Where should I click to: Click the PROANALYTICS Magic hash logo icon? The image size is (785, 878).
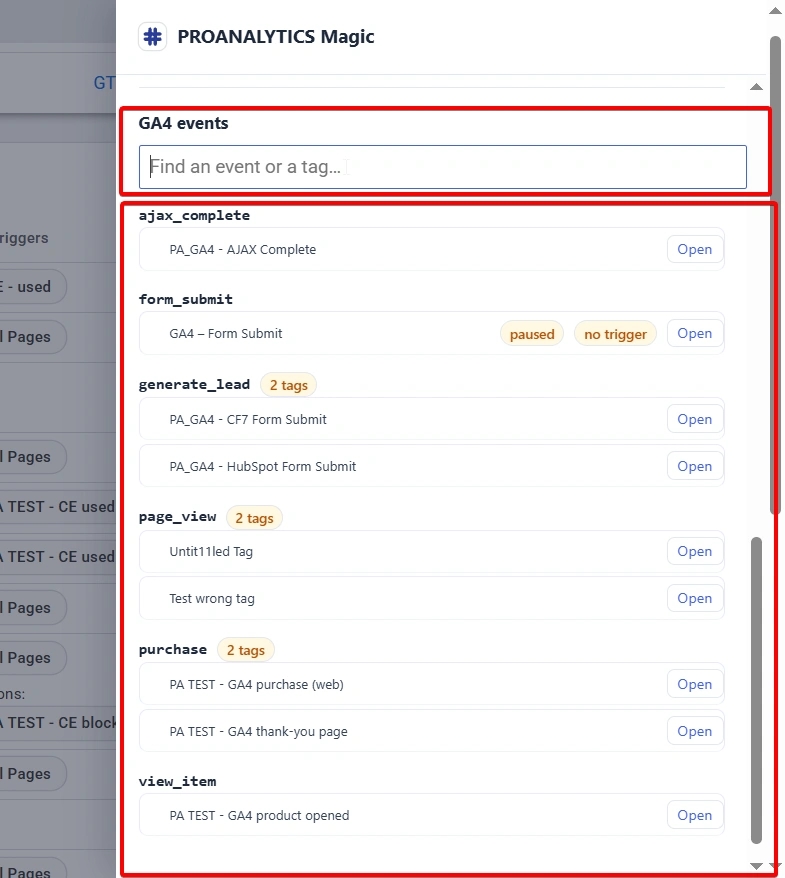(x=152, y=37)
